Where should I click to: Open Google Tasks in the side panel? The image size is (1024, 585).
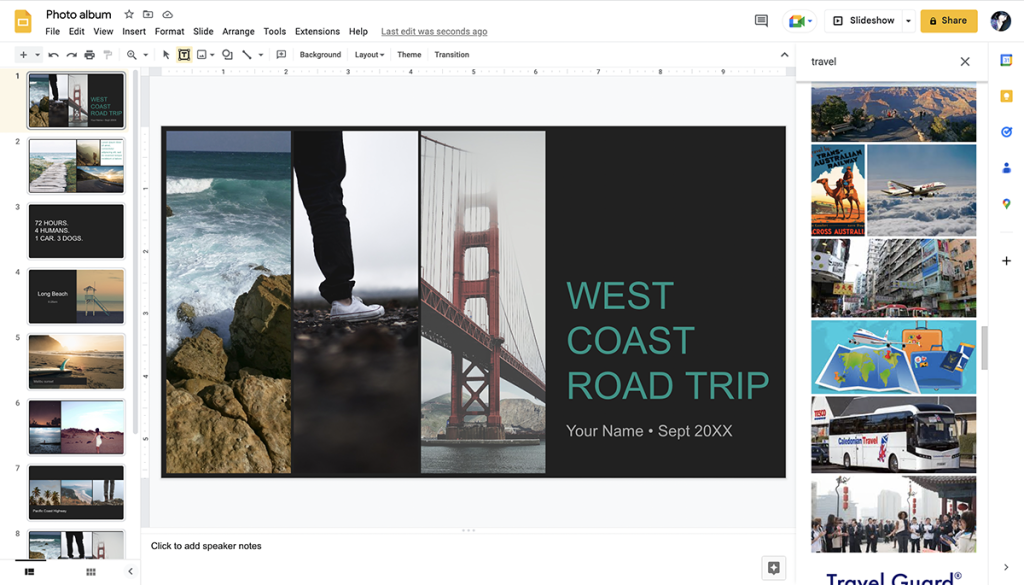(1006, 132)
